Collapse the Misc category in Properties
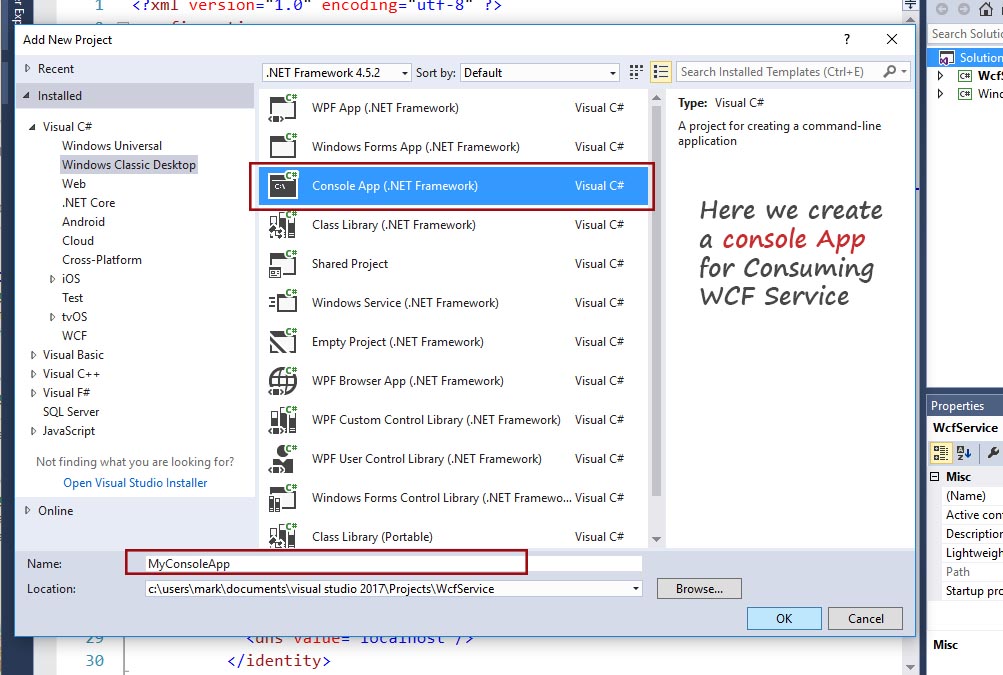 pyautogui.click(x=935, y=477)
